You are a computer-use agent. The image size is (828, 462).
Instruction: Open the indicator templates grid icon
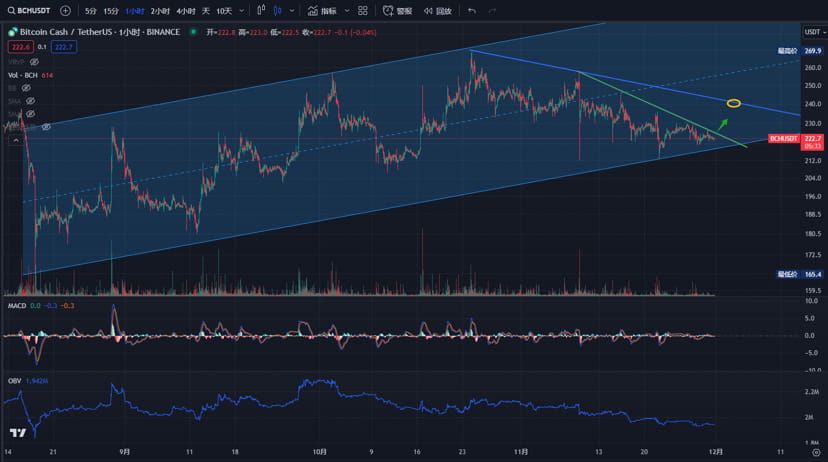(x=363, y=11)
